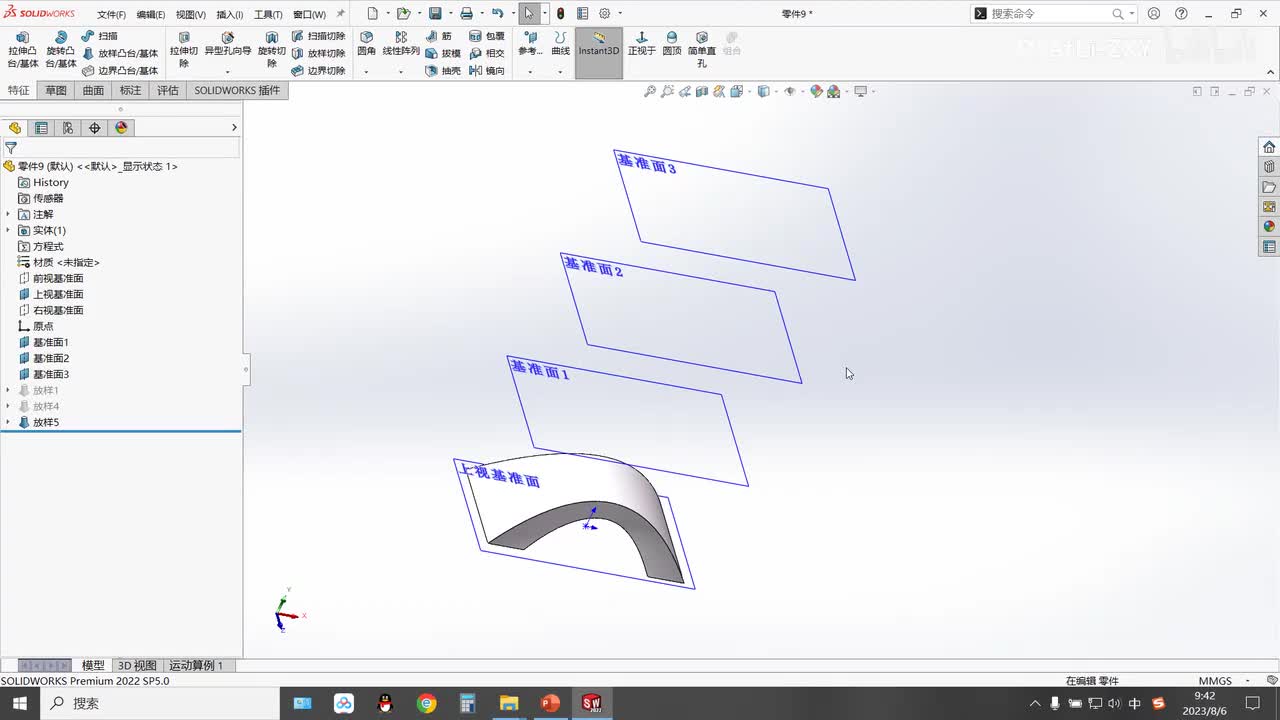Click the 简单直孔 simple hole tool

click(x=702, y=49)
